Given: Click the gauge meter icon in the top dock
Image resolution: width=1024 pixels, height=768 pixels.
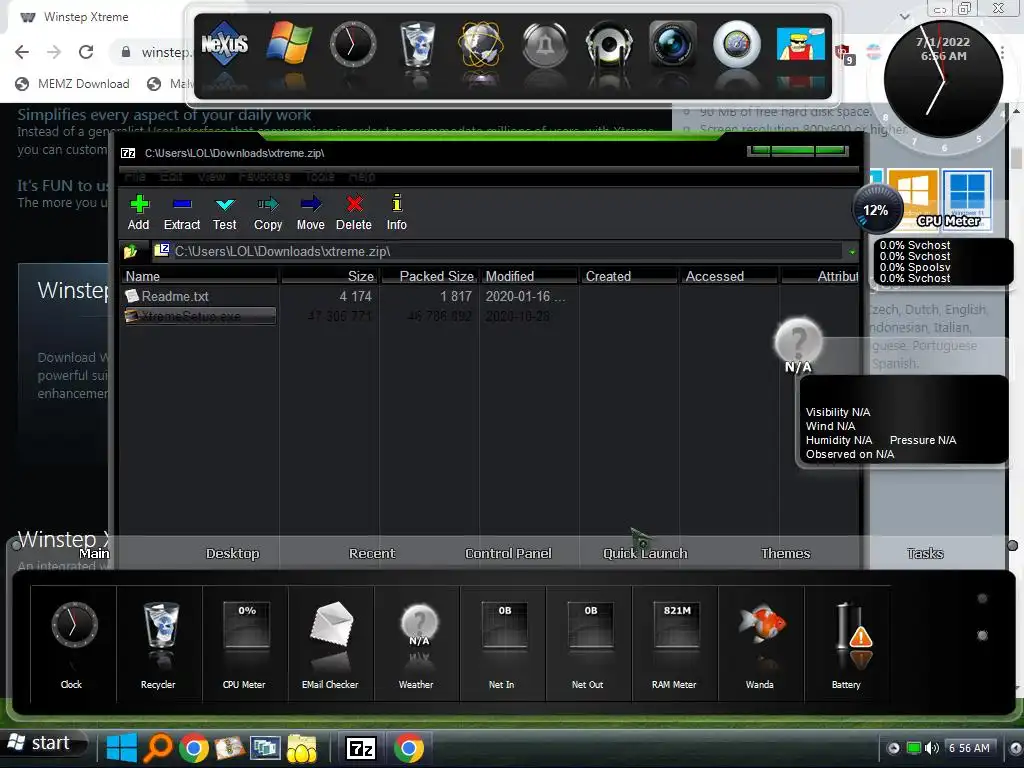Looking at the screenshot, I should tap(737, 44).
